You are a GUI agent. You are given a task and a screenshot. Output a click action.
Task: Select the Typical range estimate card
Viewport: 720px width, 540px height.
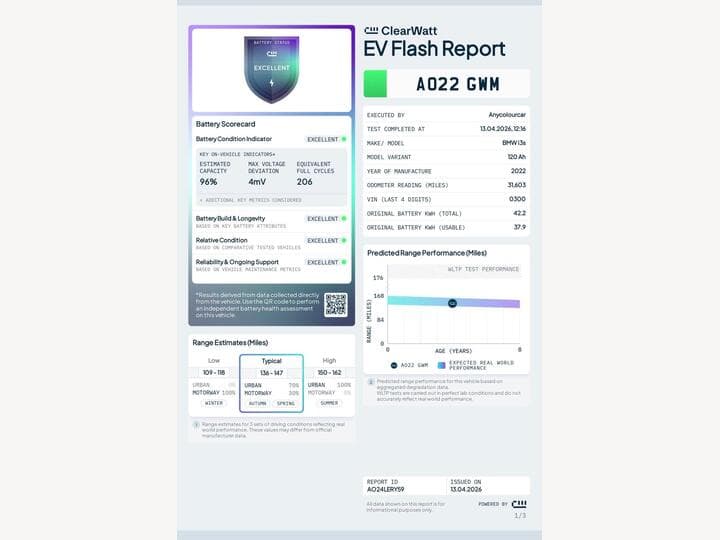(271, 382)
